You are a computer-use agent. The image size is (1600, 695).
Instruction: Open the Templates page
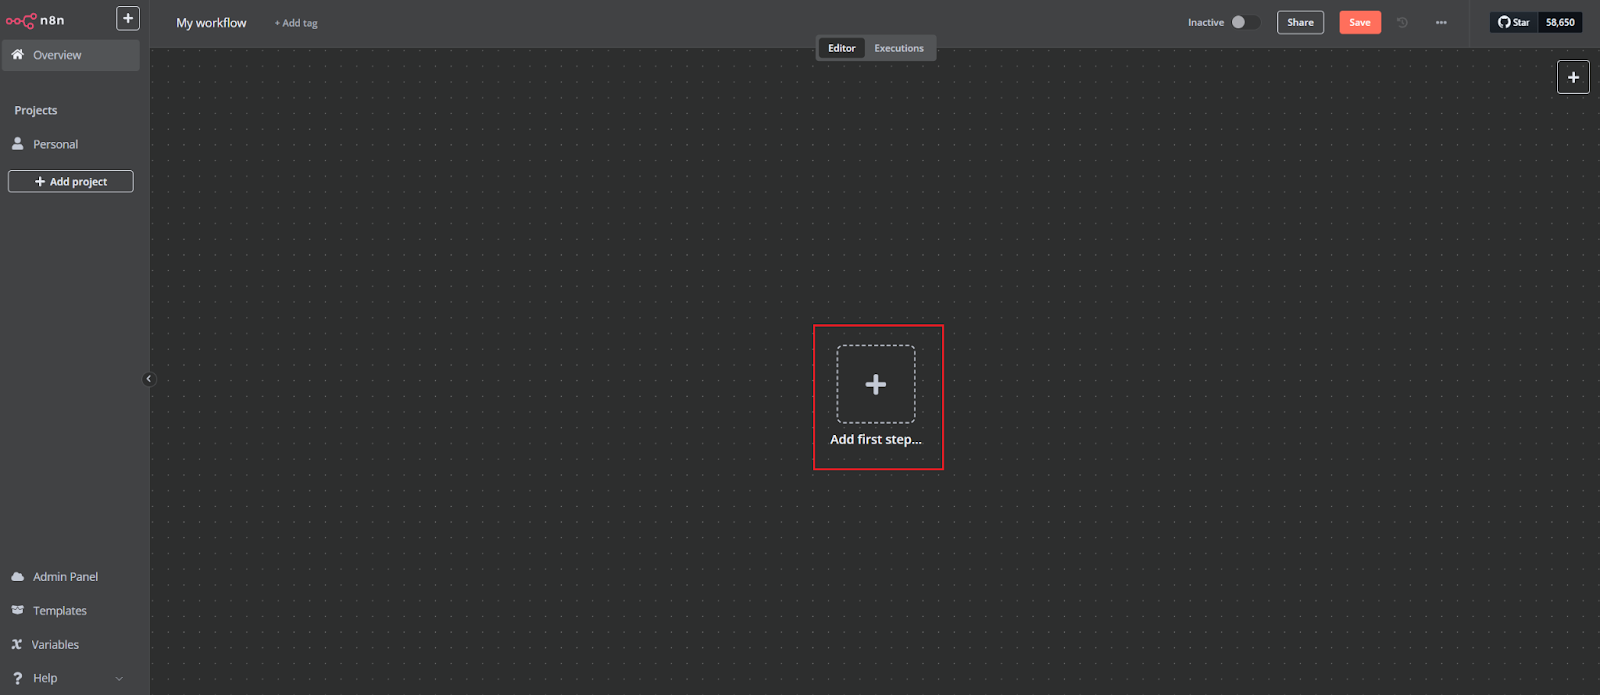(x=59, y=611)
